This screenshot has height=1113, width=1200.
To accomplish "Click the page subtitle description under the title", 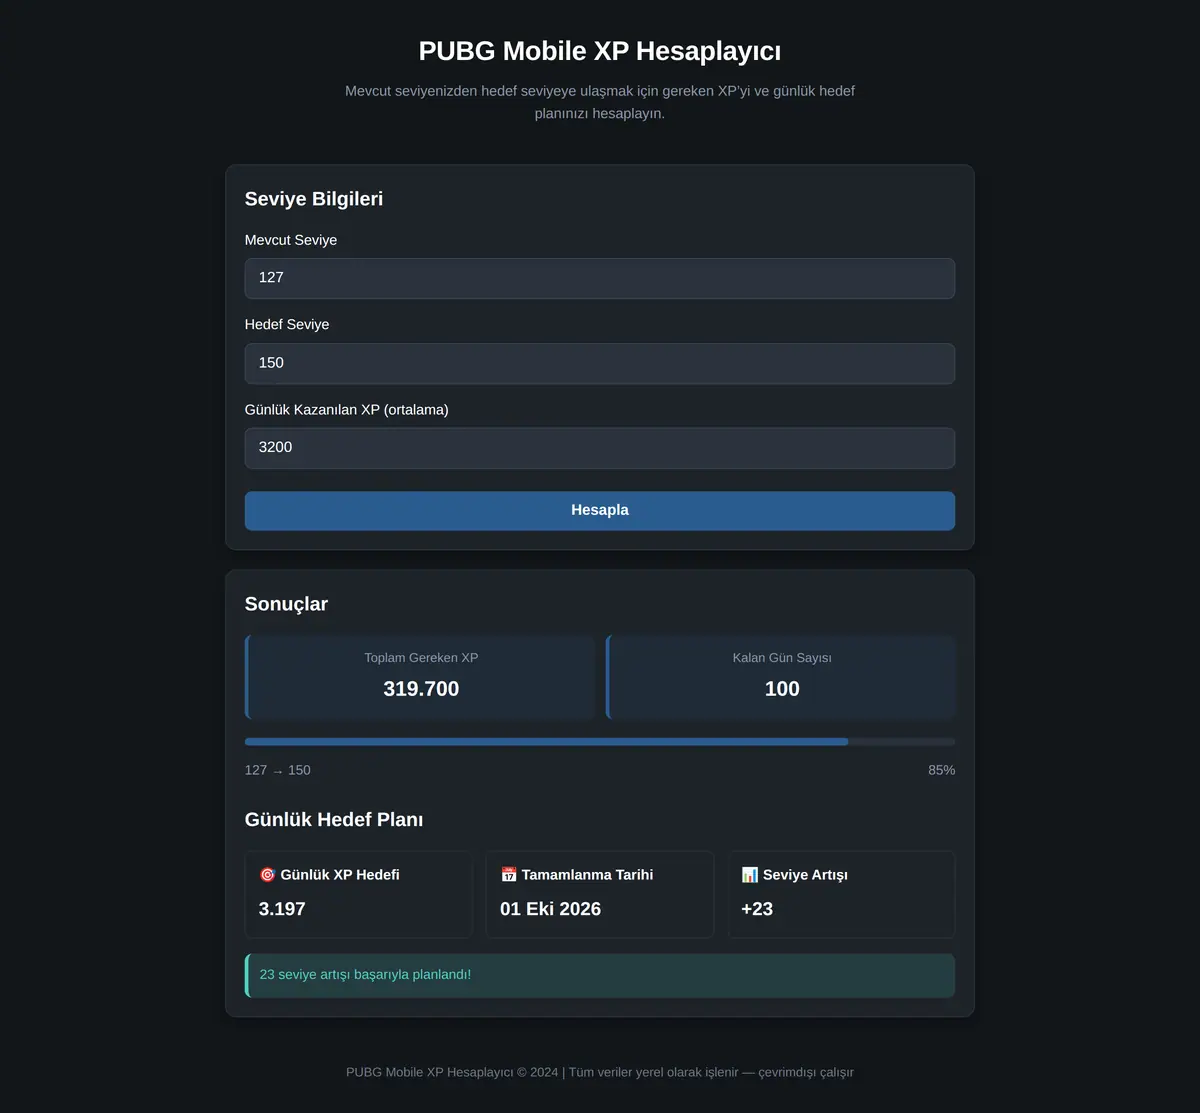I will 600,102.
